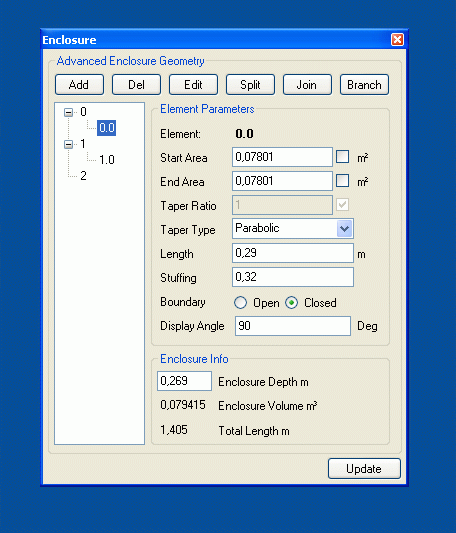456x533 pixels.
Task: Tick the Start Area checkbox
Action: click(x=342, y=157)
